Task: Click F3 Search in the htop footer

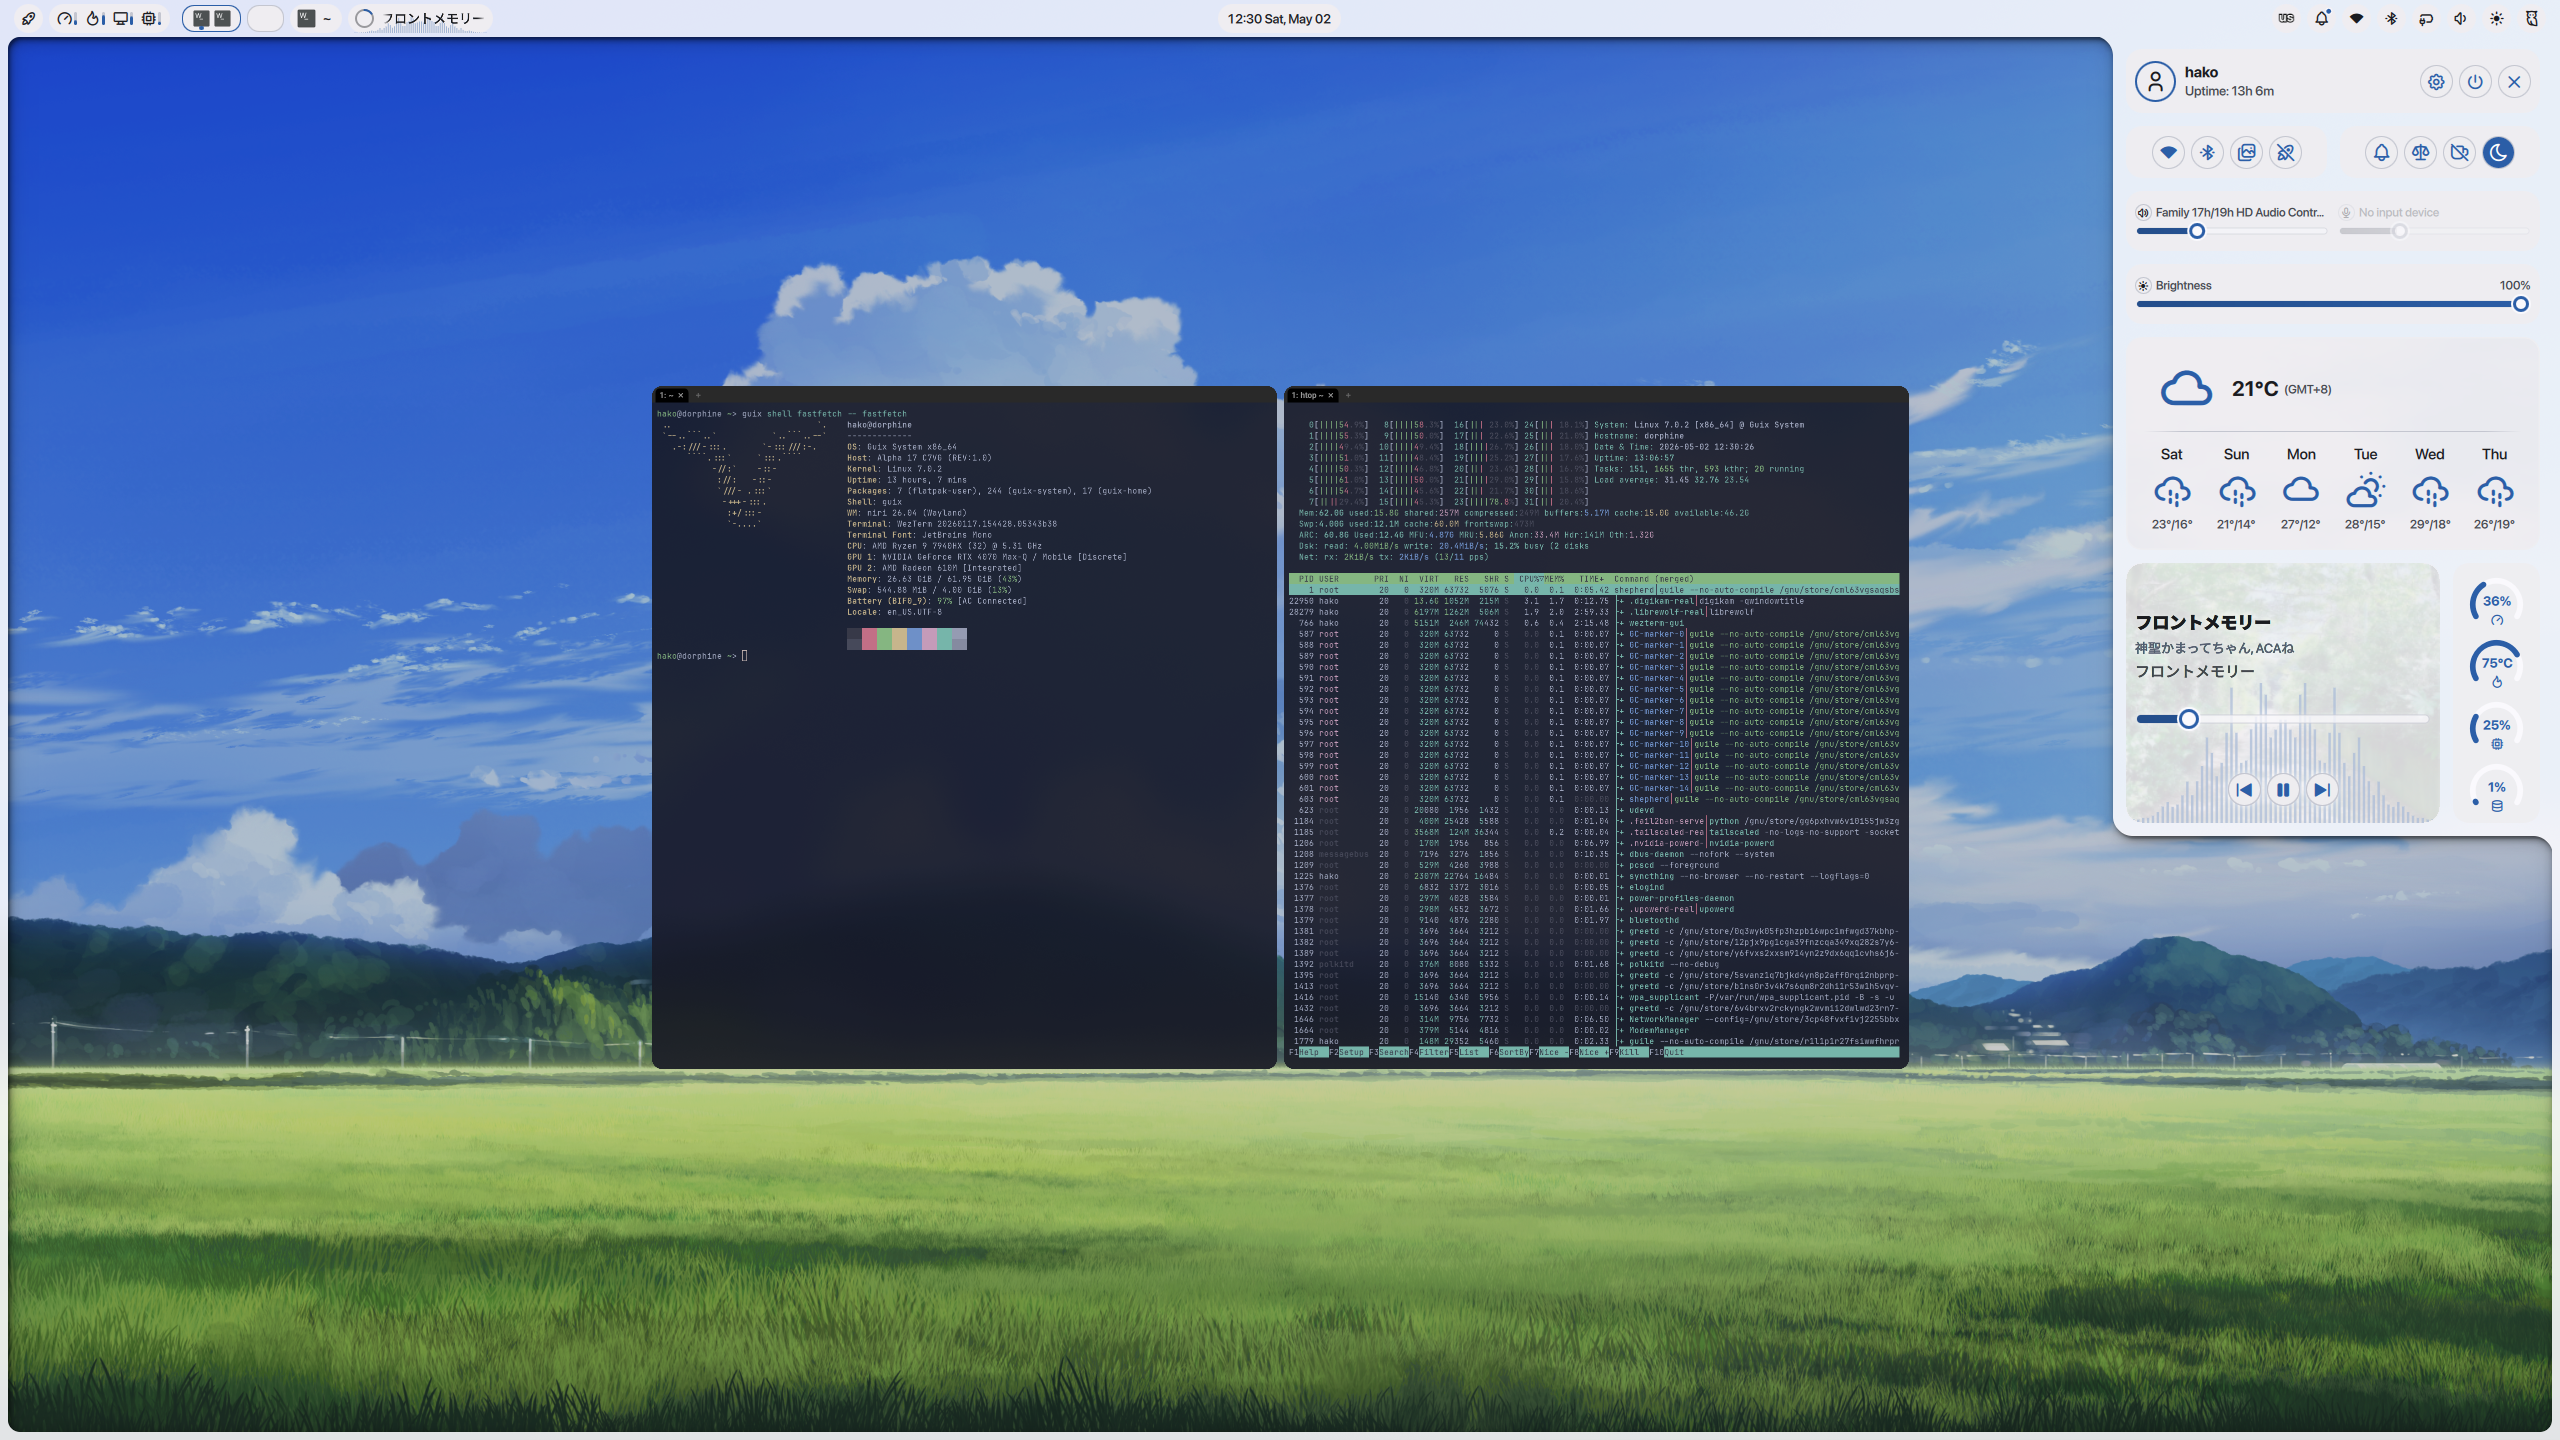Action: click(x=1389, y=1052)
